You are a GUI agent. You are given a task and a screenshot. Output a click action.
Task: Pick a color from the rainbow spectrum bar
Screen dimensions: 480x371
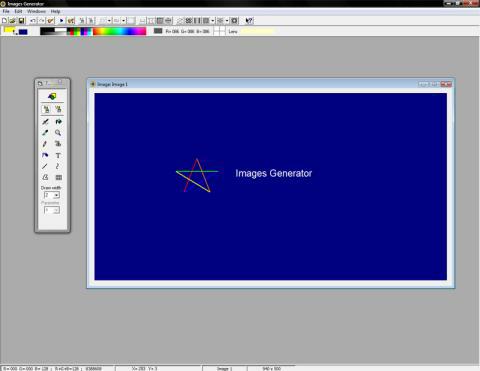coord(119,31)
